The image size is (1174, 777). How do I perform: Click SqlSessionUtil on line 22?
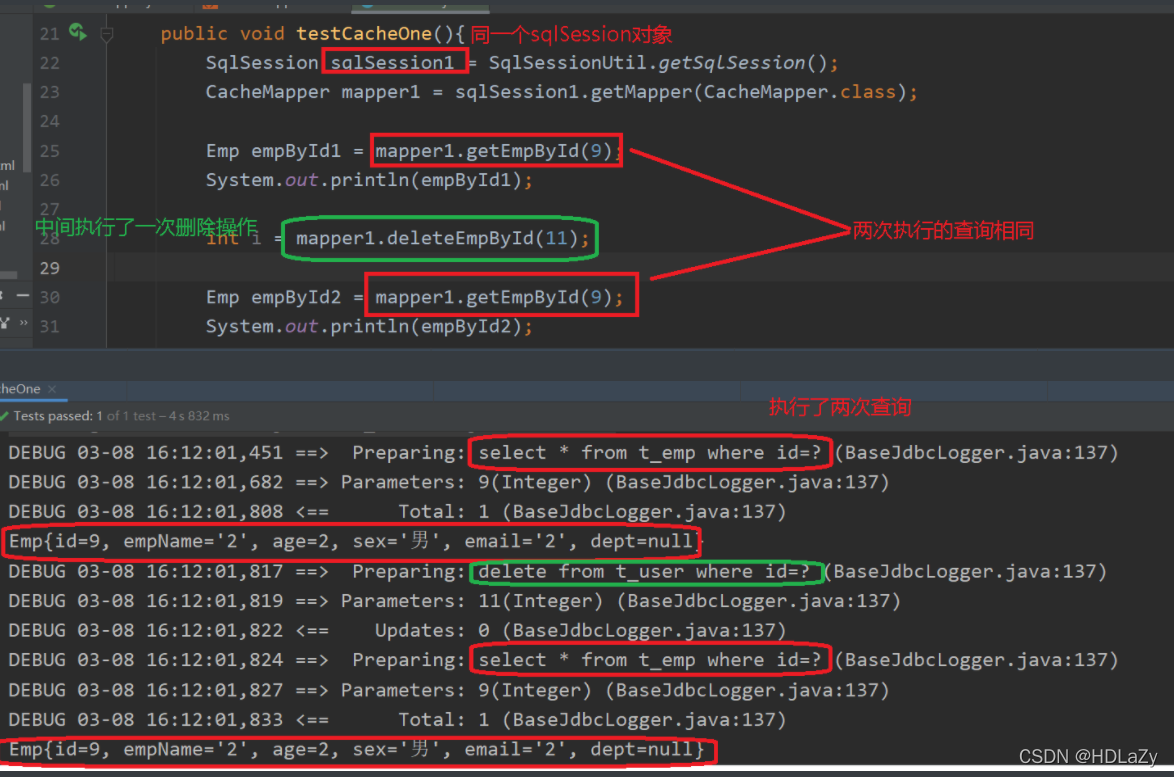(x=567, y=63)
